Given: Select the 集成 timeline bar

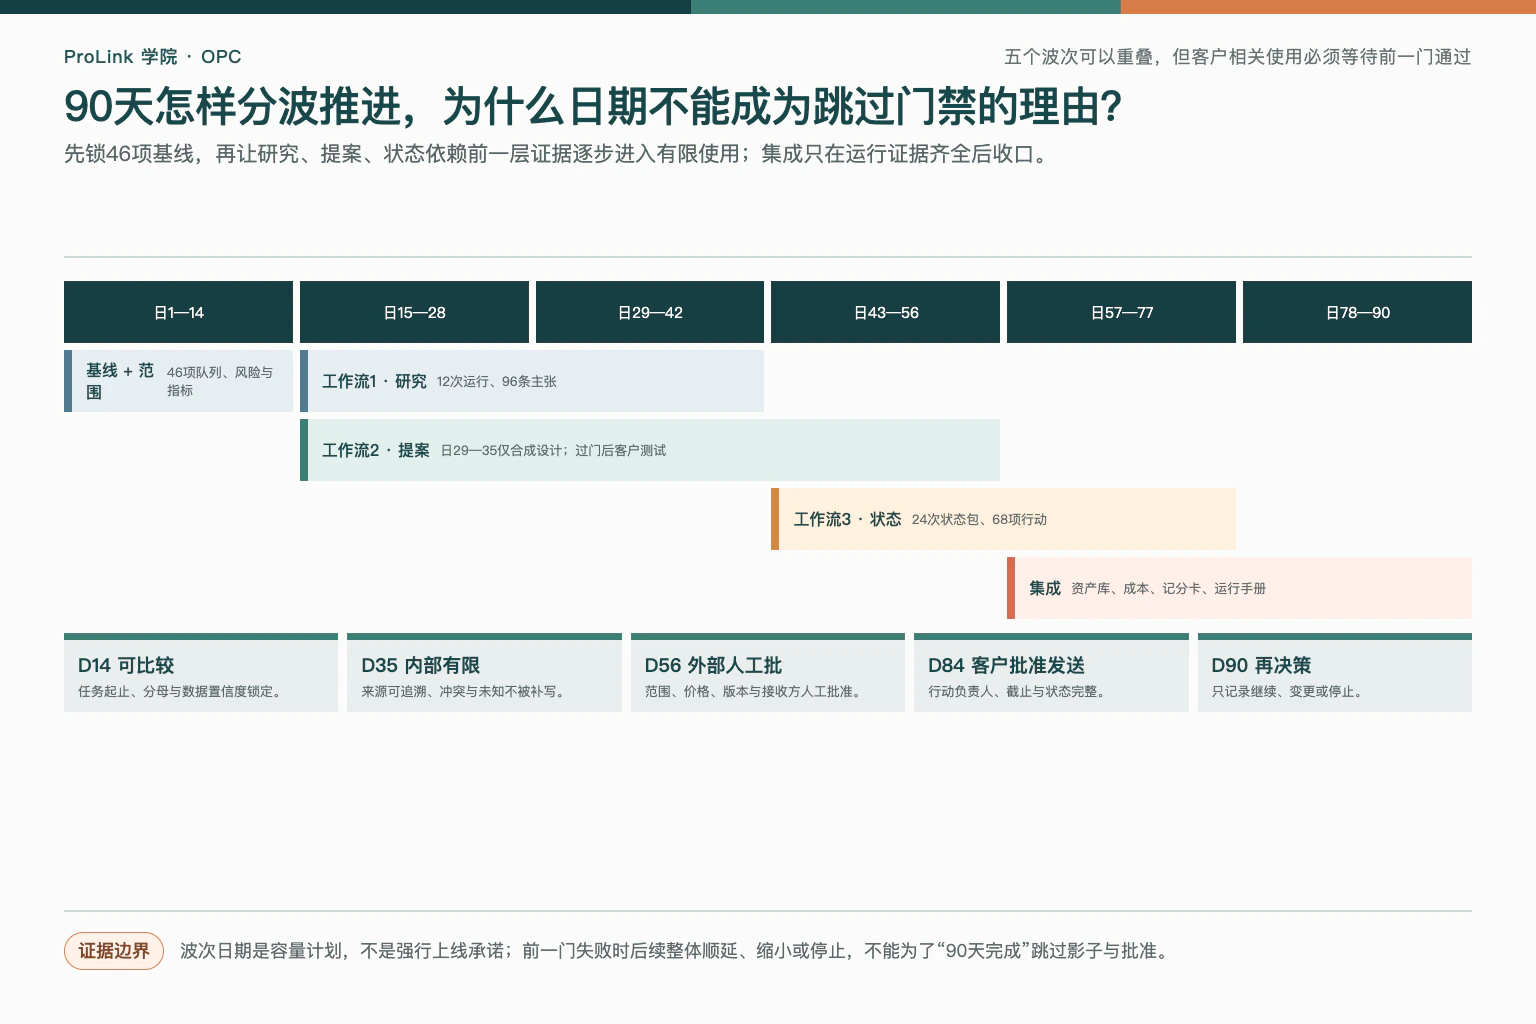Looking at the screenshot, I should [1239, 588].
